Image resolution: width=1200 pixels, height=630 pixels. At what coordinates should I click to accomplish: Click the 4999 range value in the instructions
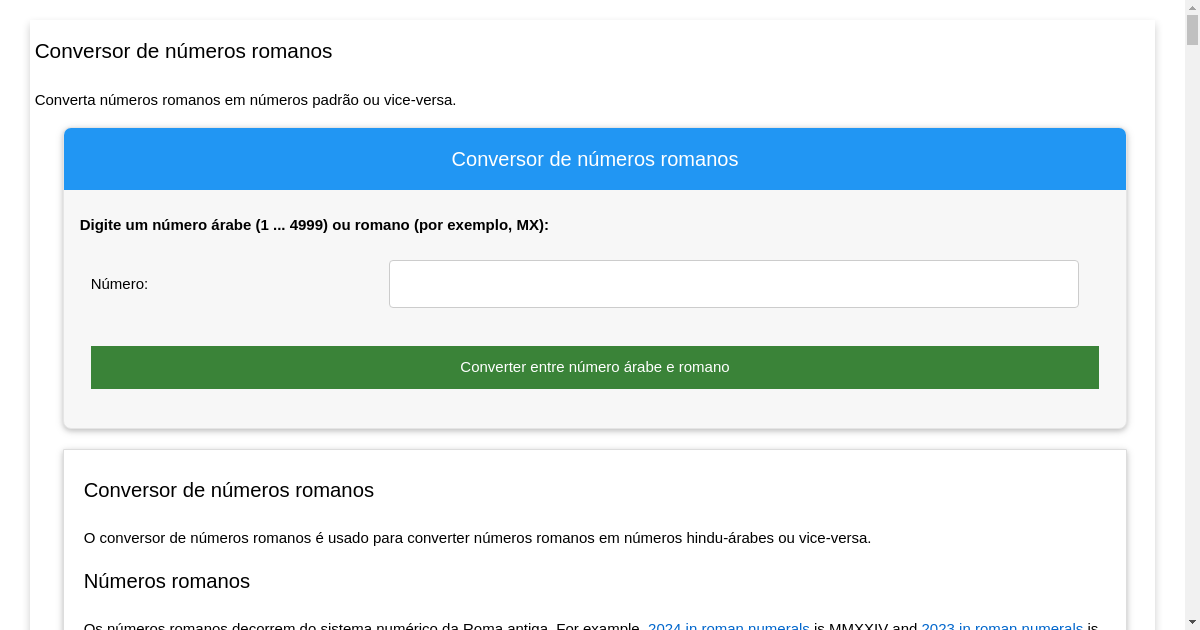point(308,225)
